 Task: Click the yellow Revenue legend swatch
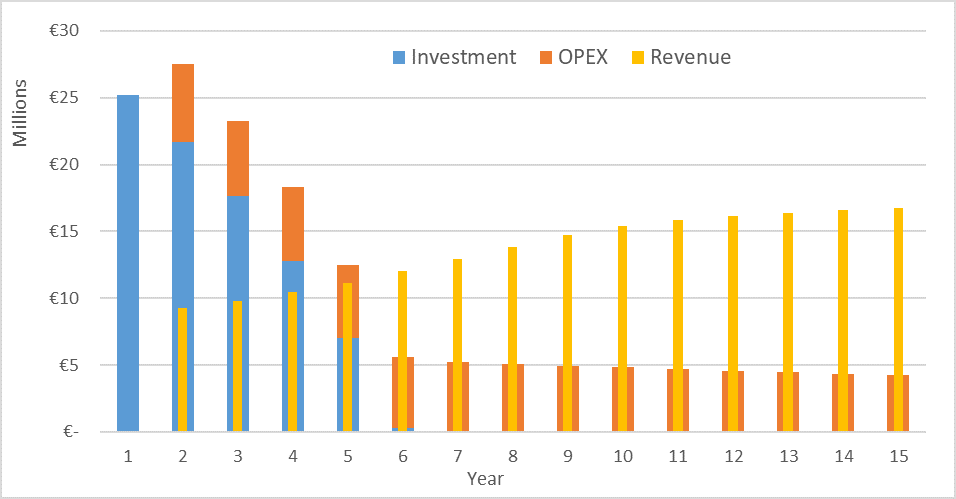click(638, 57)
